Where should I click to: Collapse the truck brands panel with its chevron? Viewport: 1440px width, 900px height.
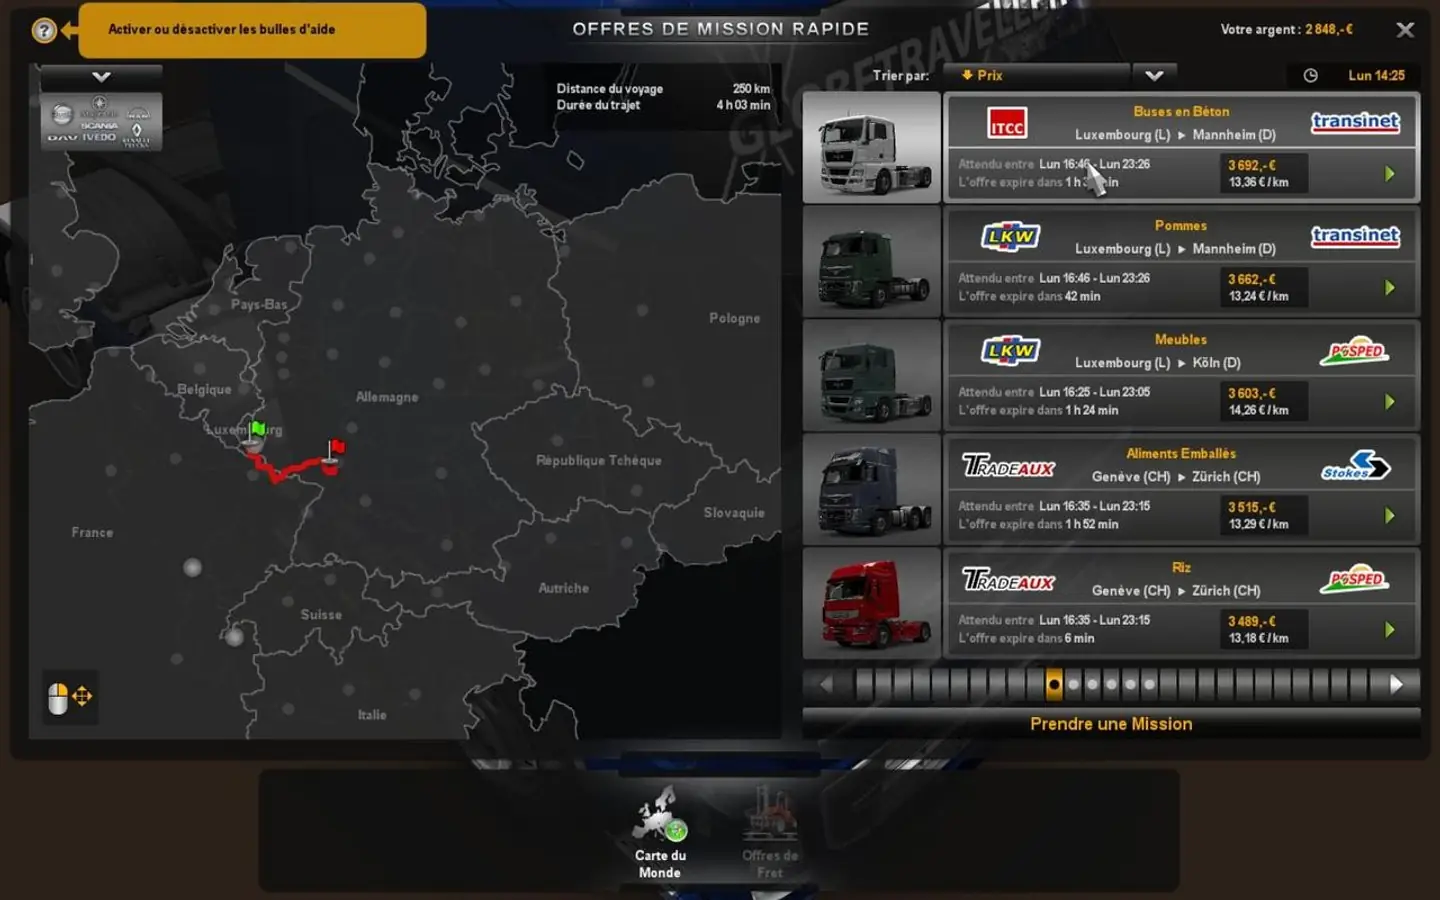(x=99, y=75)
